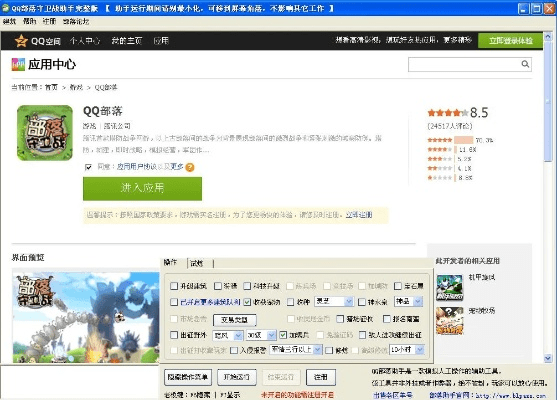The width and height of the screenshot is (557, 400).
Task: Click the scrollbar up arrow
Action: [548, 36]
